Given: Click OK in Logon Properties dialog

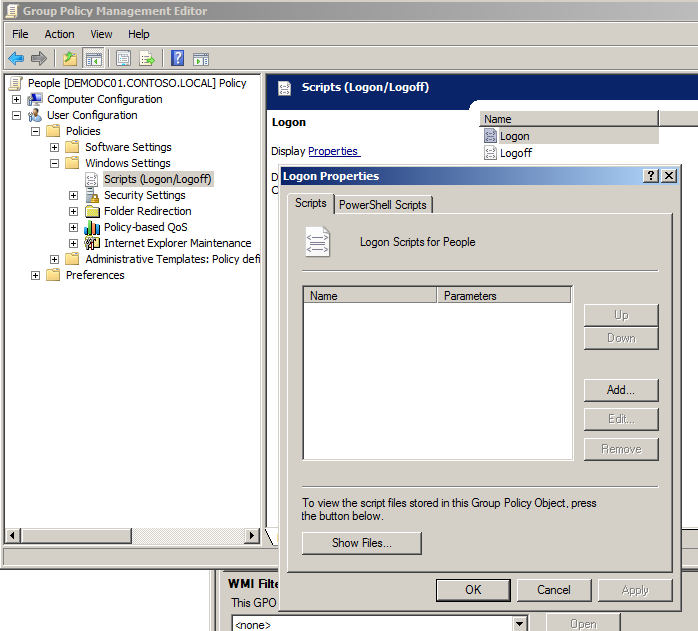Looking at the screenshot, I should click(x=473, y=590).
